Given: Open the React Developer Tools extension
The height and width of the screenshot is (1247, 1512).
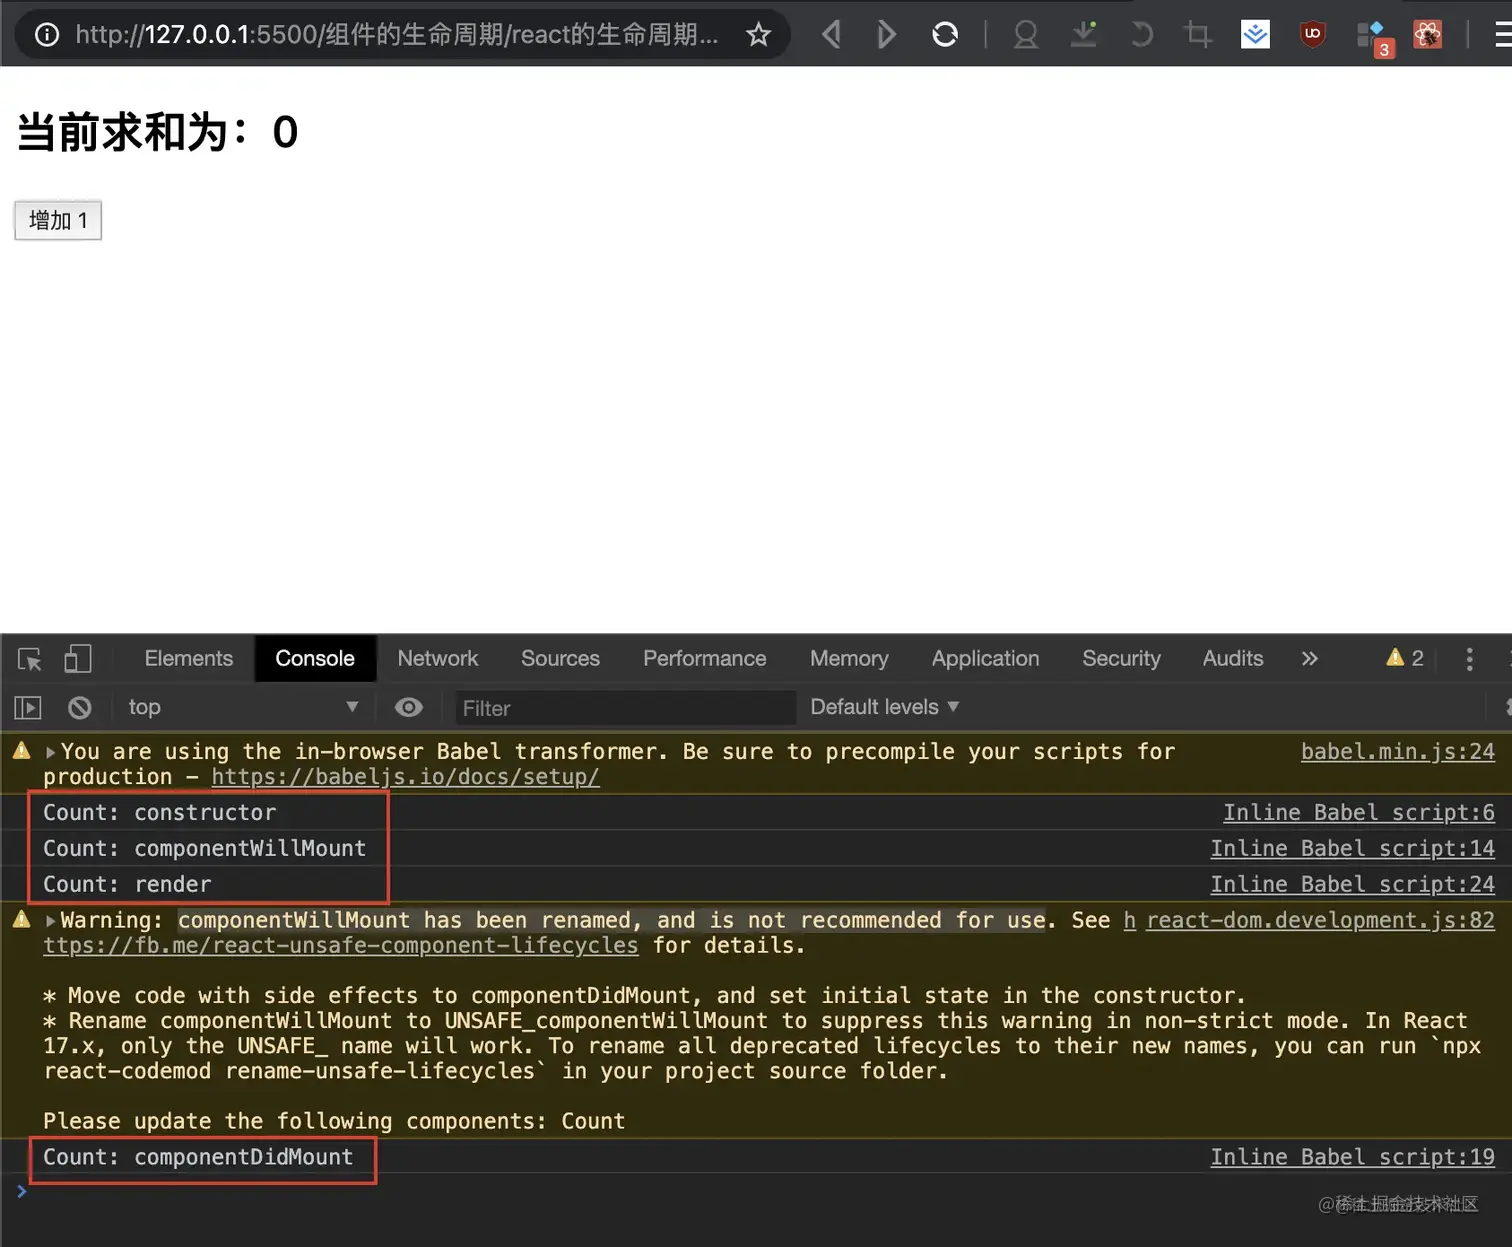Looking at the screenshot, I should (x=1428, y=35).
